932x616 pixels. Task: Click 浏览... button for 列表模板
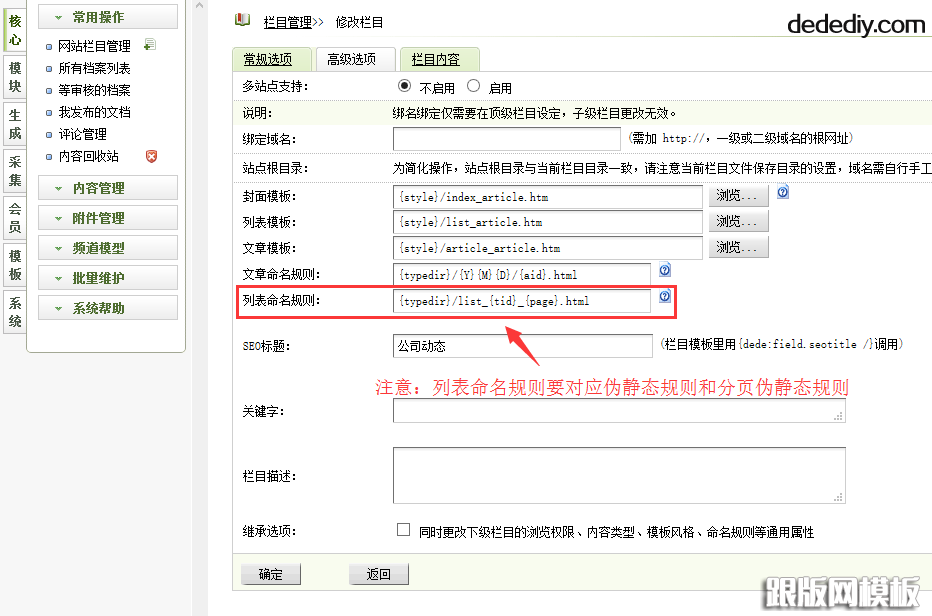[741, 221]
